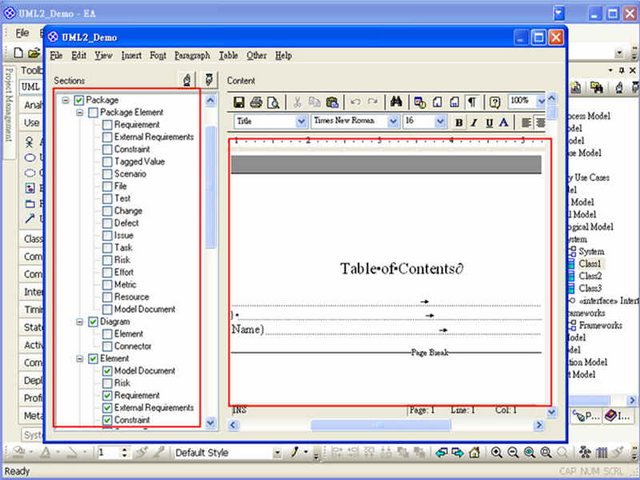640x480 pixels.
Task: Click the Help question mark icon
Action: tap(495, 102)
